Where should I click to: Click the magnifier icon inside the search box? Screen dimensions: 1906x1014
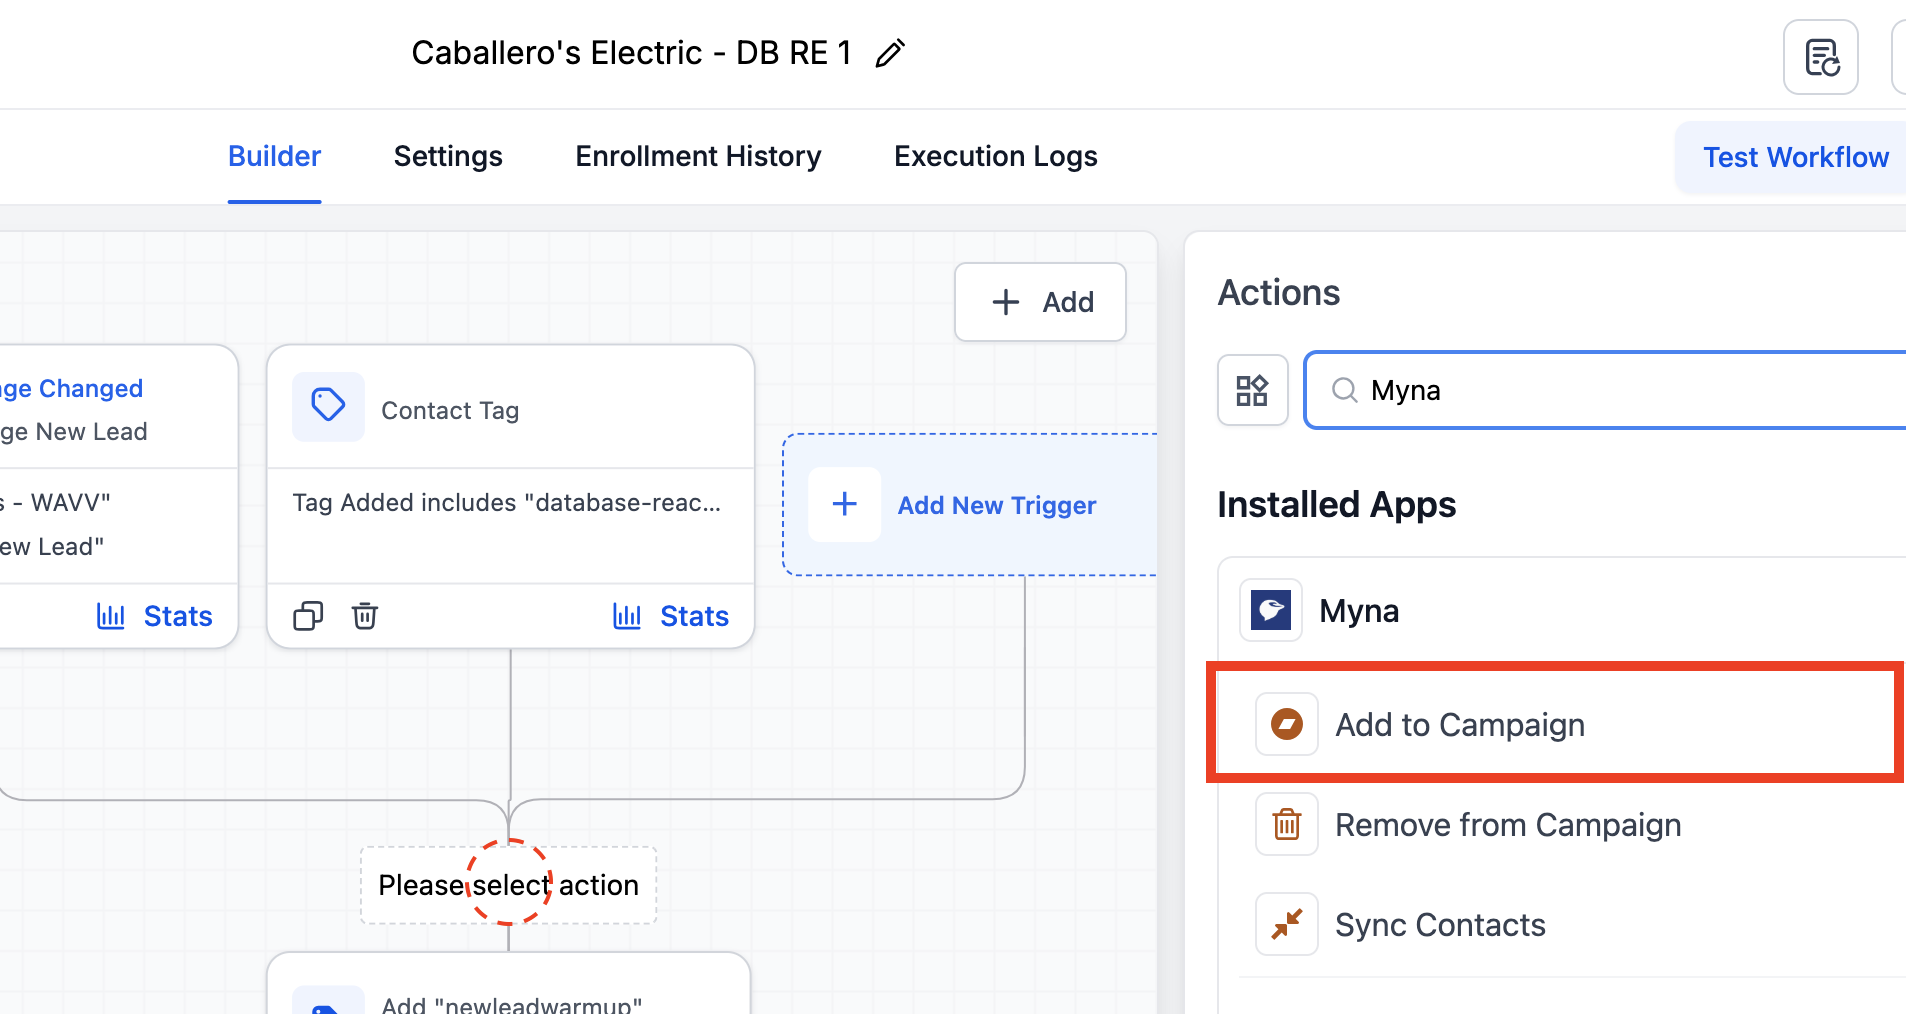click(x=1344, y=390)
